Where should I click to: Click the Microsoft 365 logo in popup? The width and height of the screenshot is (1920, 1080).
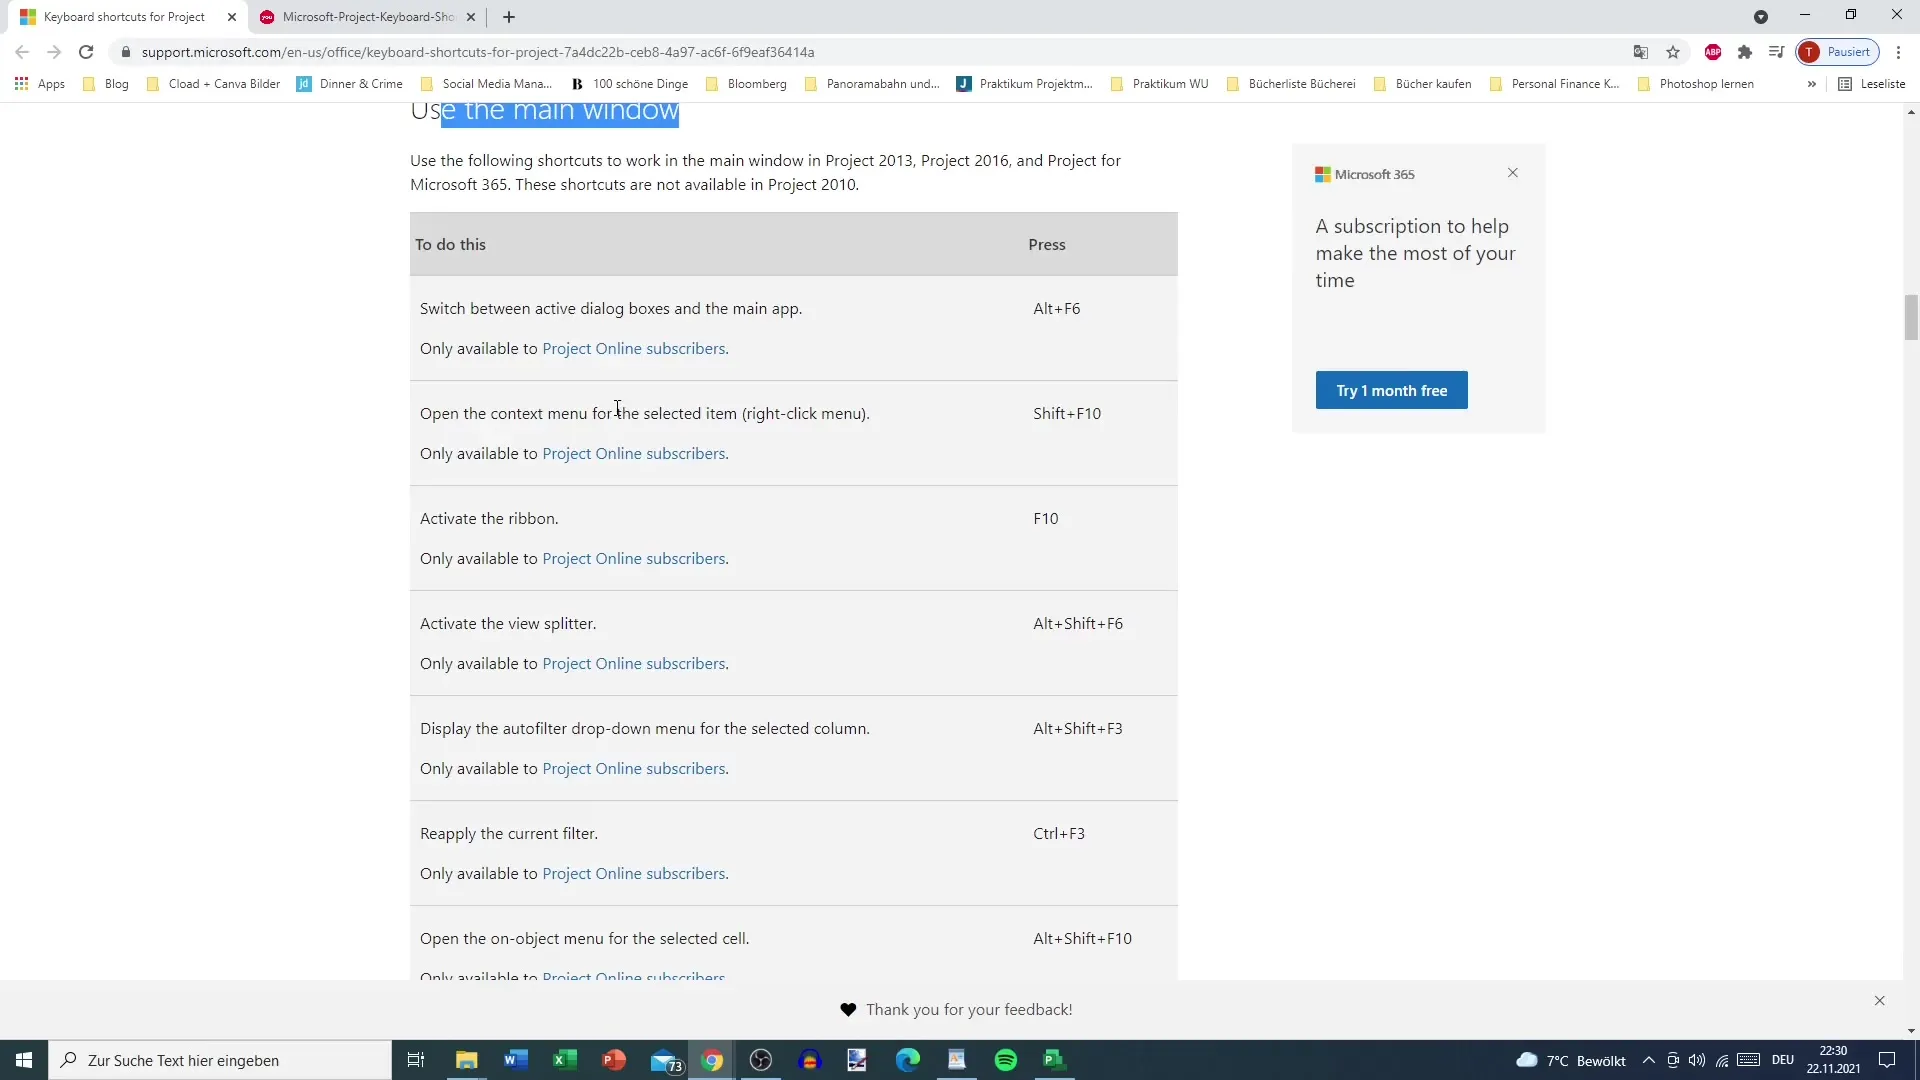coord(1324,173)
